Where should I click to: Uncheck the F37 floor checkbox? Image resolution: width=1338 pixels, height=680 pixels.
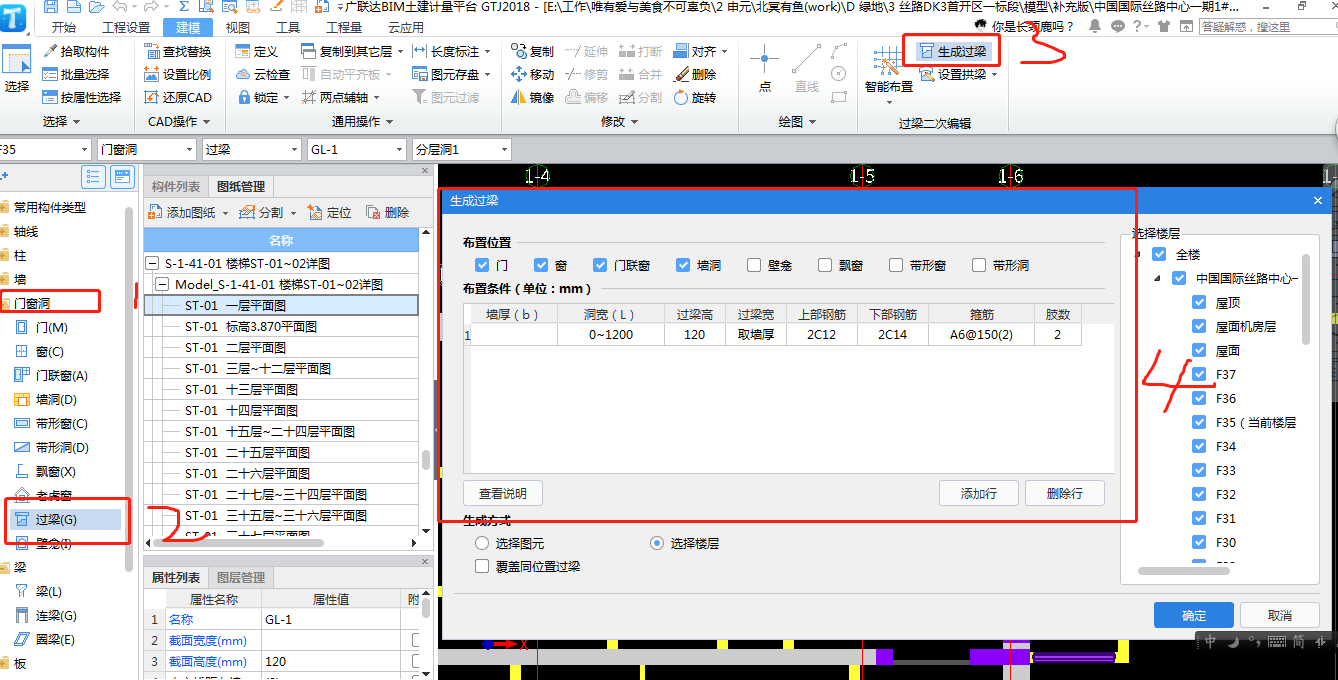point(1199,374)
